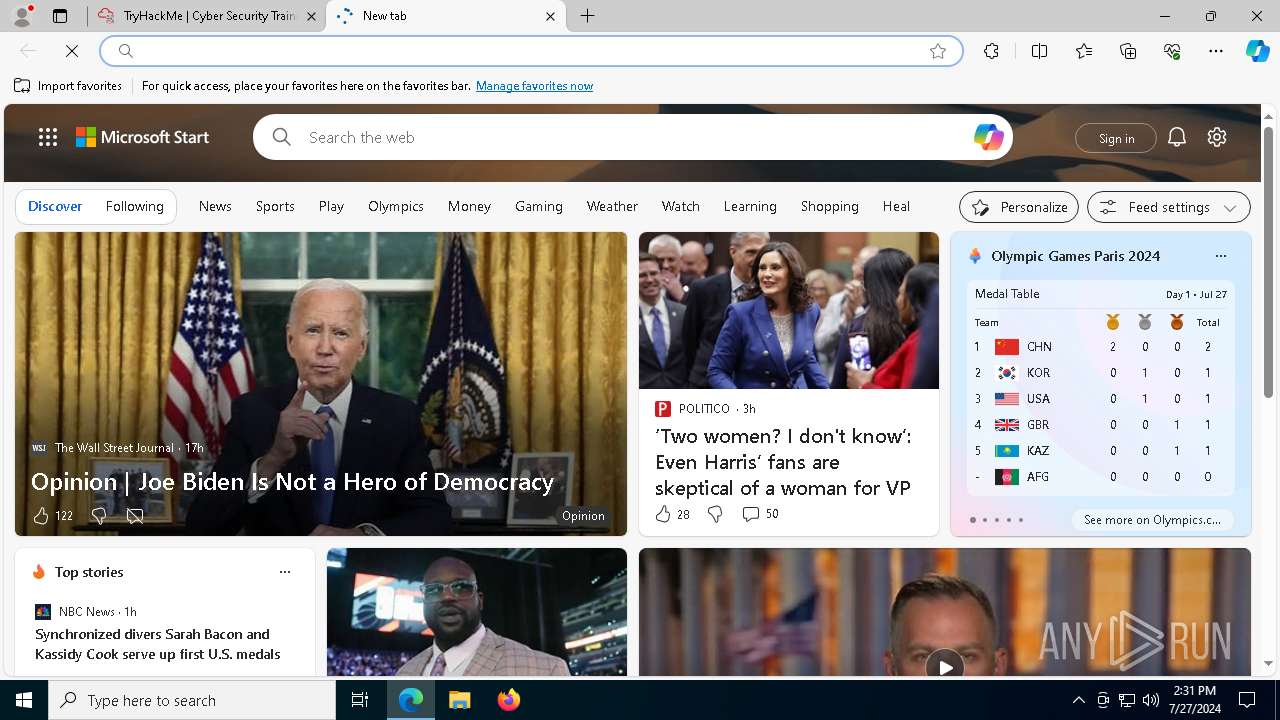
Task: Open comments on Politico article
Action: tap(760, 513)
